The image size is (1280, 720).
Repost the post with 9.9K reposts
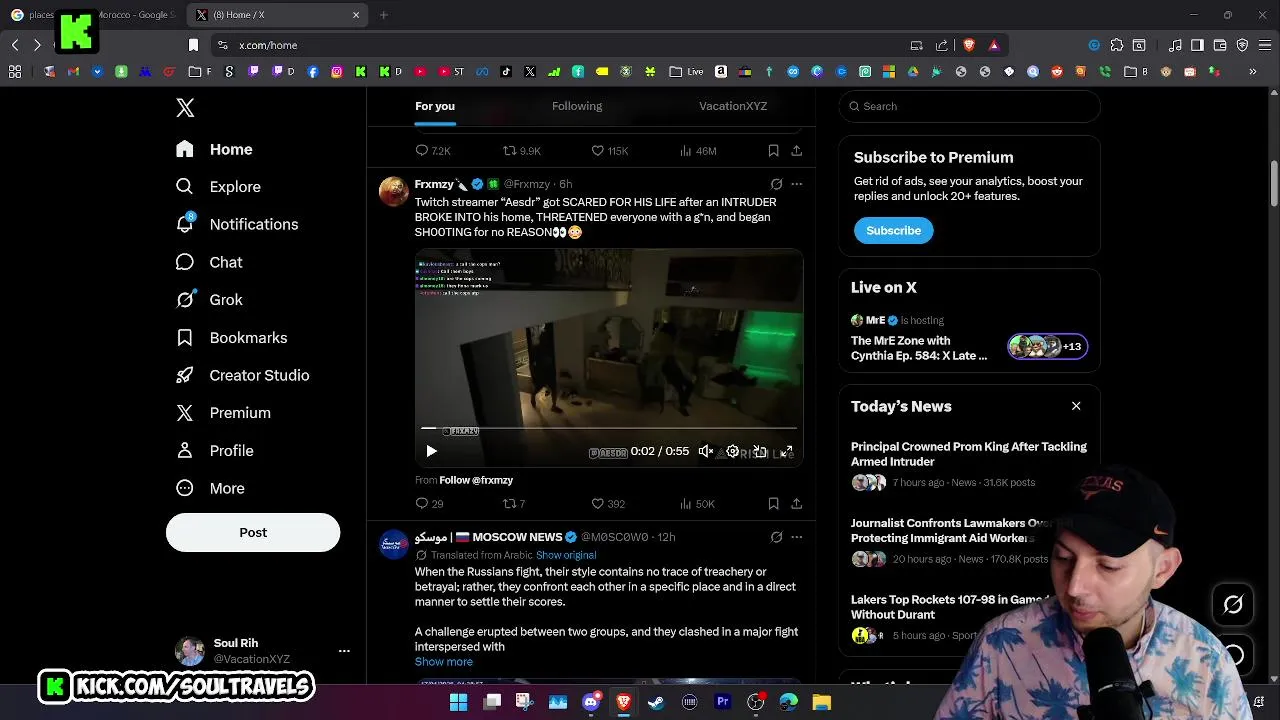coord(521,151)
